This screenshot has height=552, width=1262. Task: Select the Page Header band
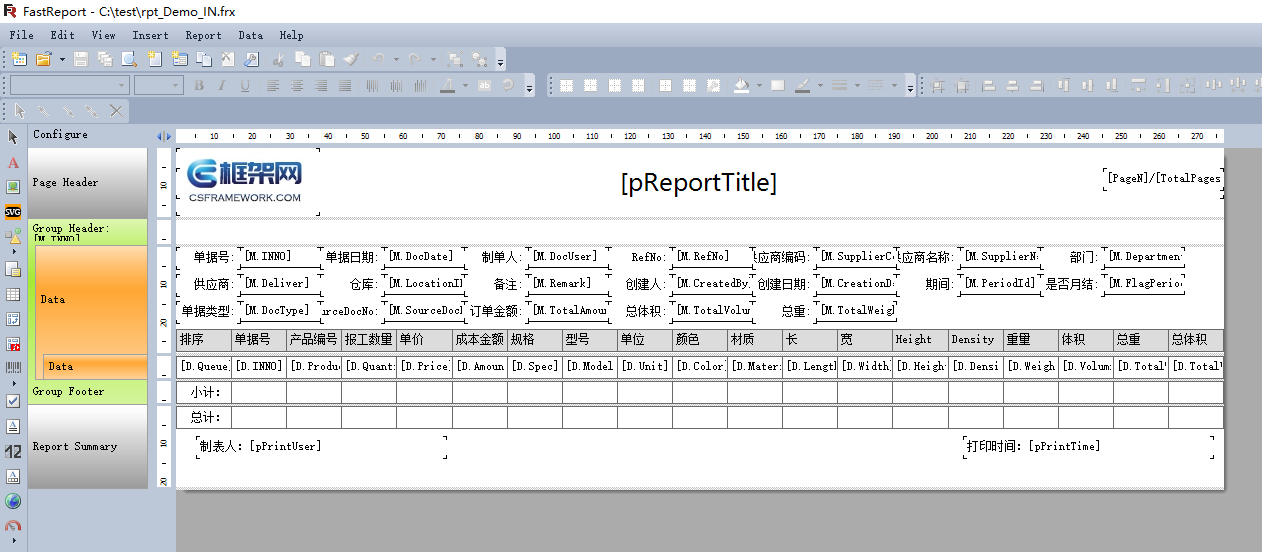coord(88,182)
